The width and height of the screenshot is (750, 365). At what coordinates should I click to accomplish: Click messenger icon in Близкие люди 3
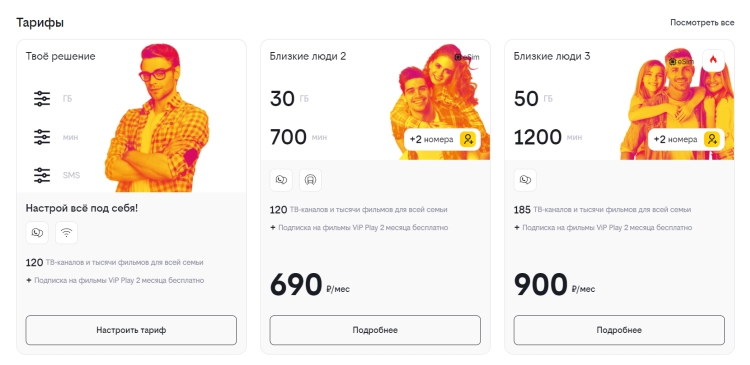coord(525,180)
